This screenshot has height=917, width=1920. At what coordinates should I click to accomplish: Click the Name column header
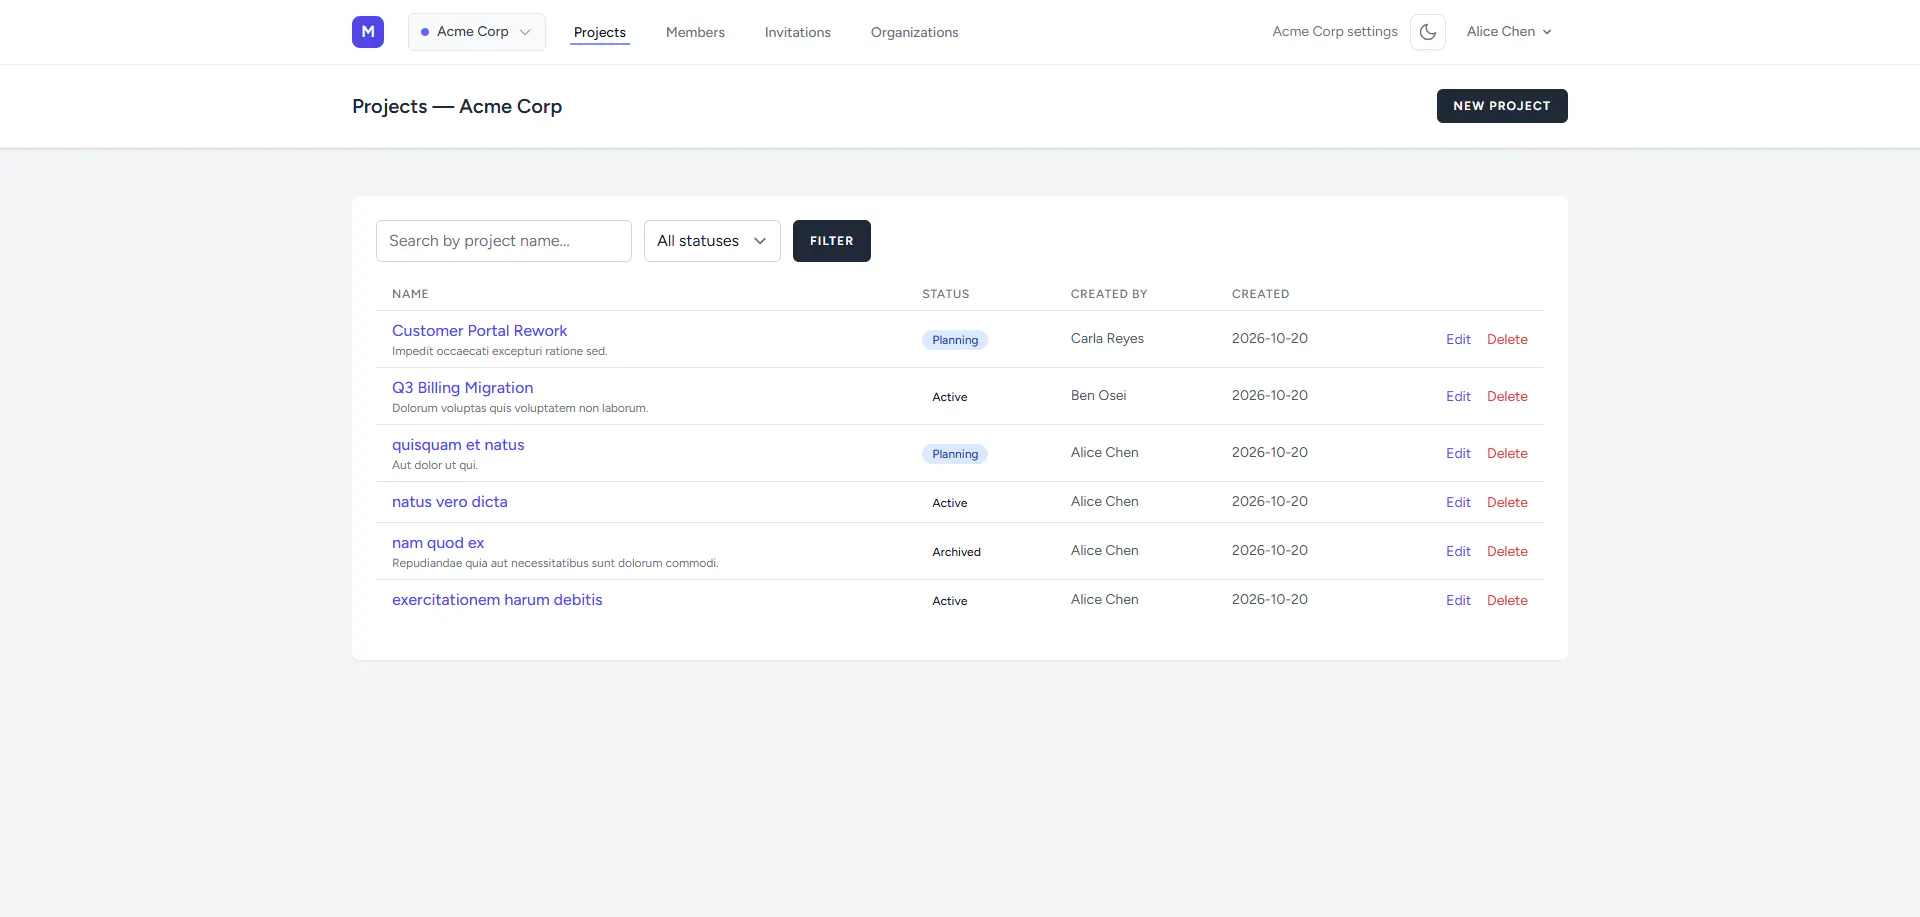(x=410, y=294)
